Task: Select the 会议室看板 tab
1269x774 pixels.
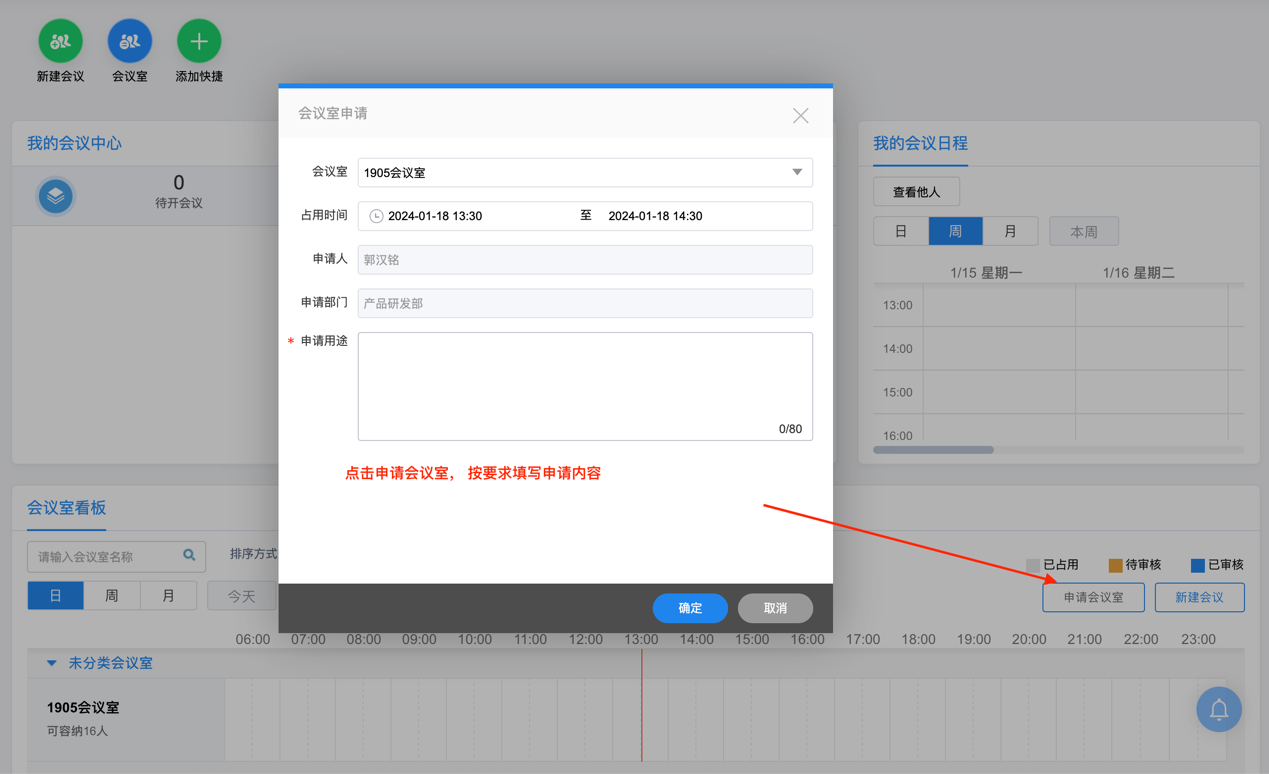Action: coord(66,508)
